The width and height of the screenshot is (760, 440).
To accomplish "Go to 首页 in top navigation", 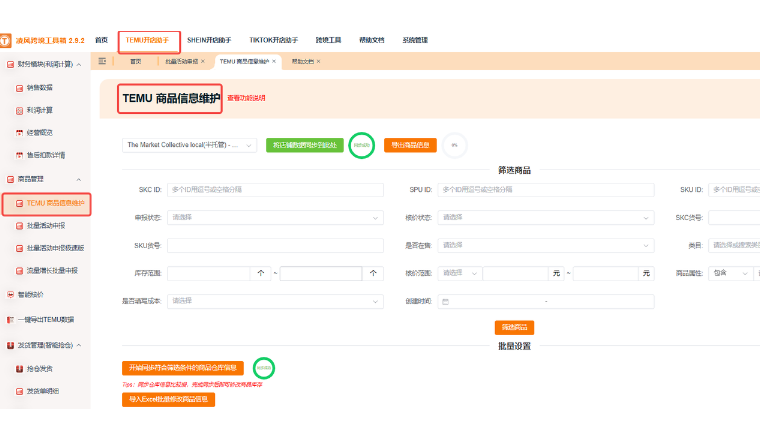I will pyautogui.click(x=101, y=40).
